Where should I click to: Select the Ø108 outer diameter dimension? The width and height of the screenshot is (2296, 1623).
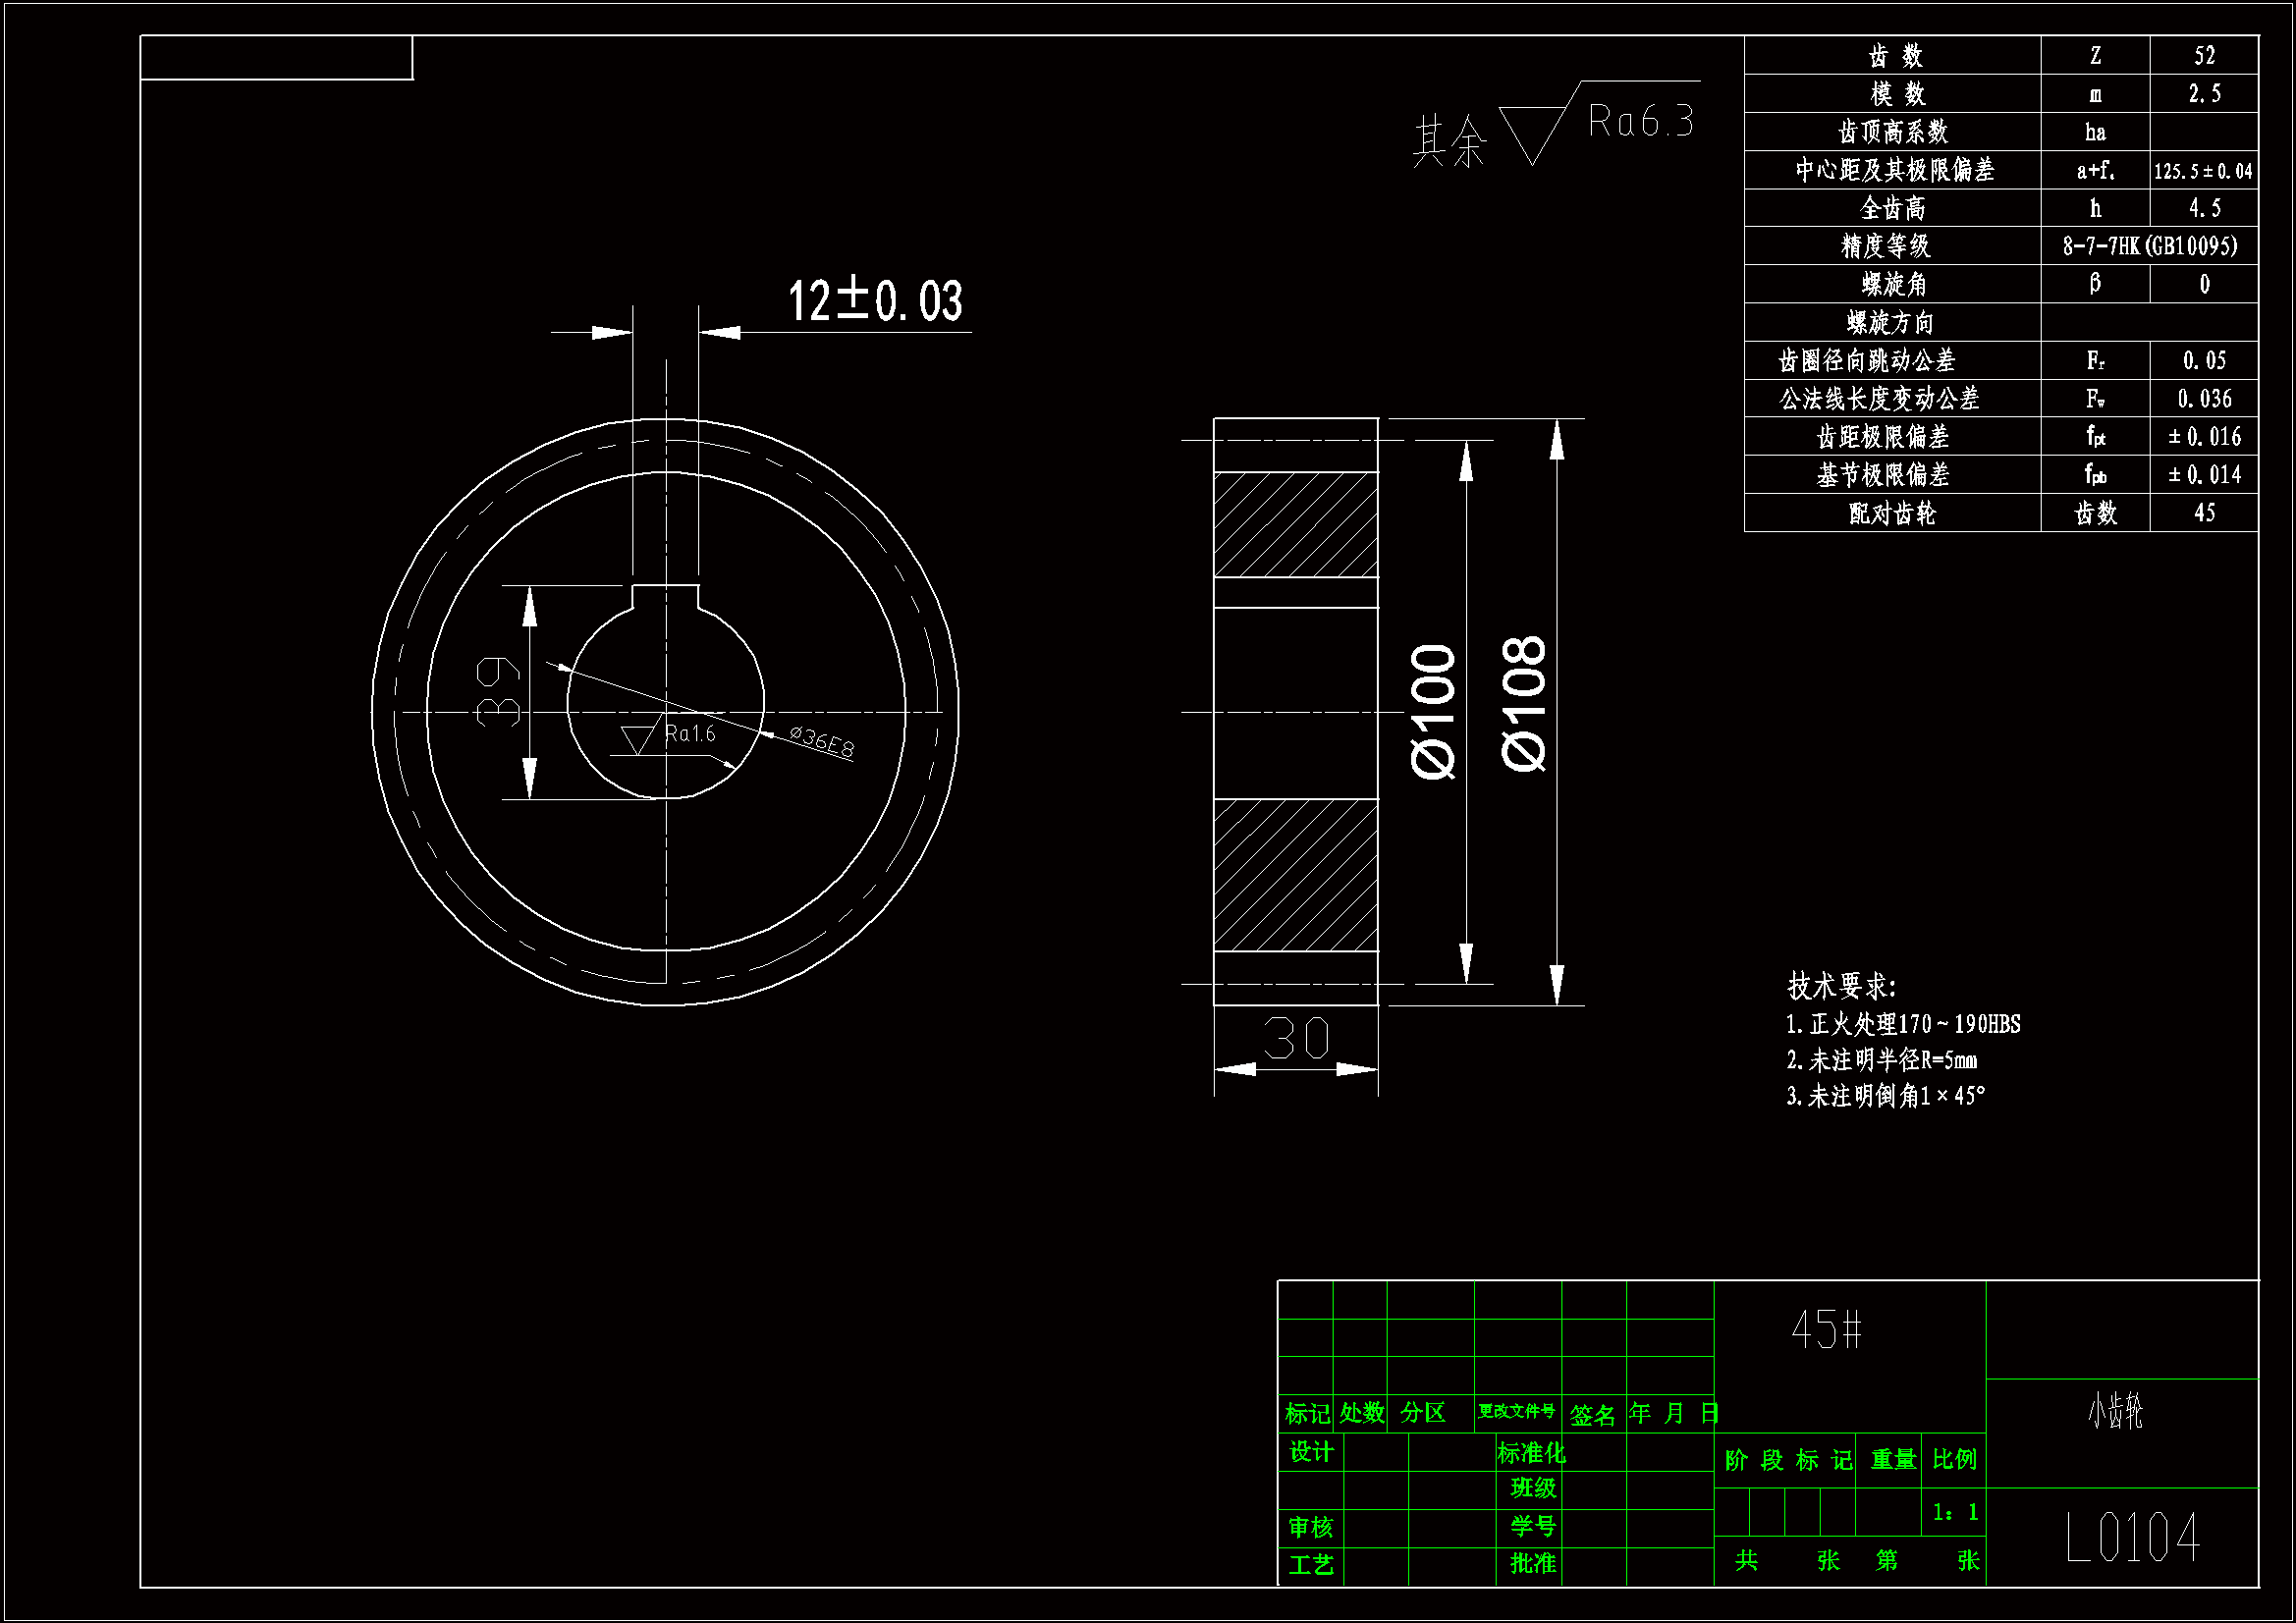pos(1524,703)
